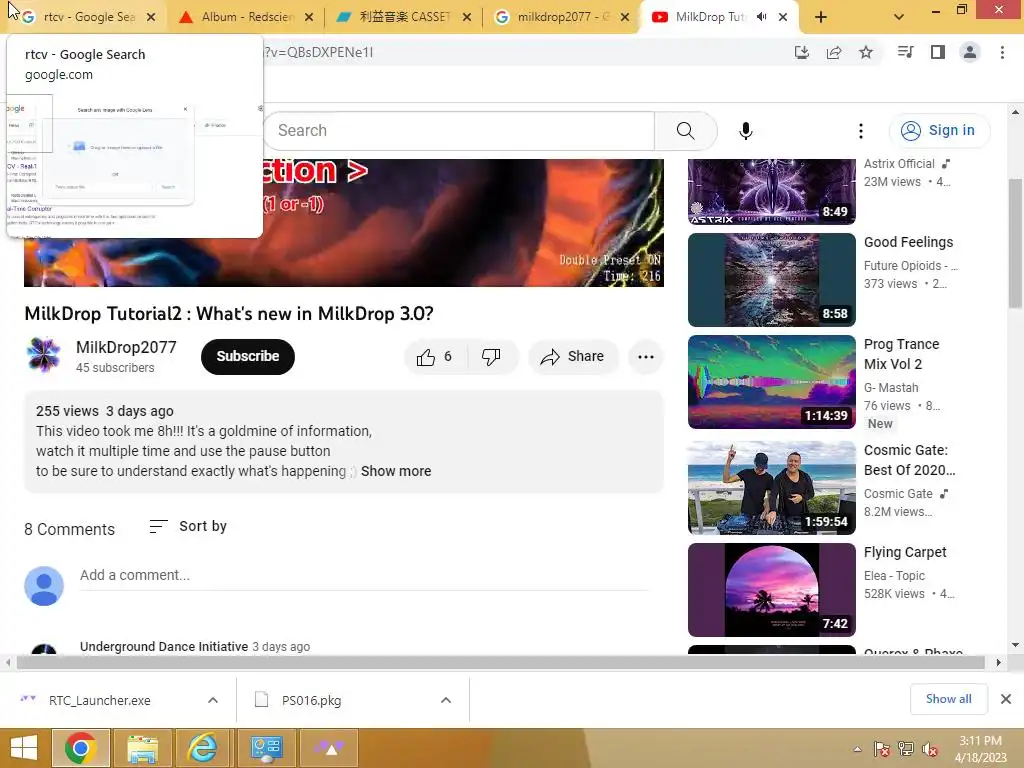
Task: Switch to CASSETTE tab
Action: click(x=403, y=18)
